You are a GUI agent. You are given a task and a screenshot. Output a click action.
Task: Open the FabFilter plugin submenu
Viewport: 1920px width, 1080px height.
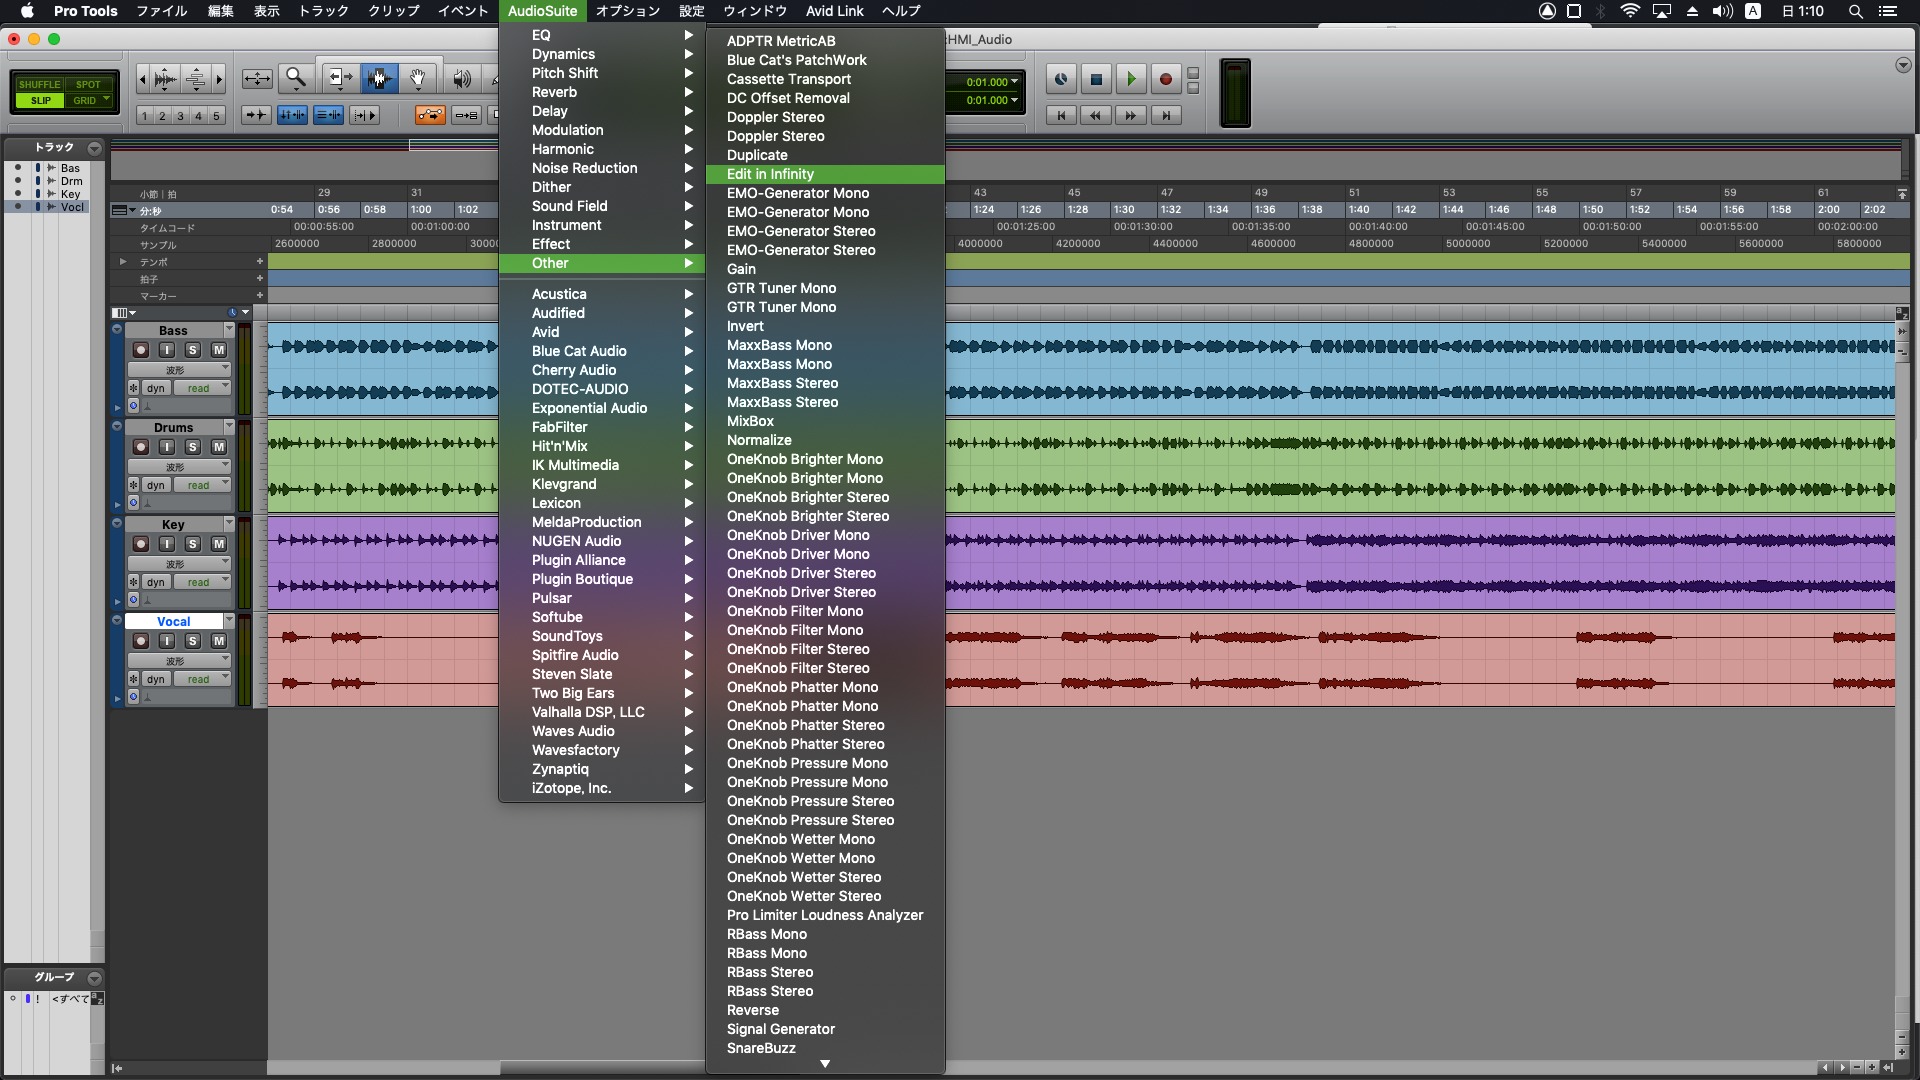(601, 427)
